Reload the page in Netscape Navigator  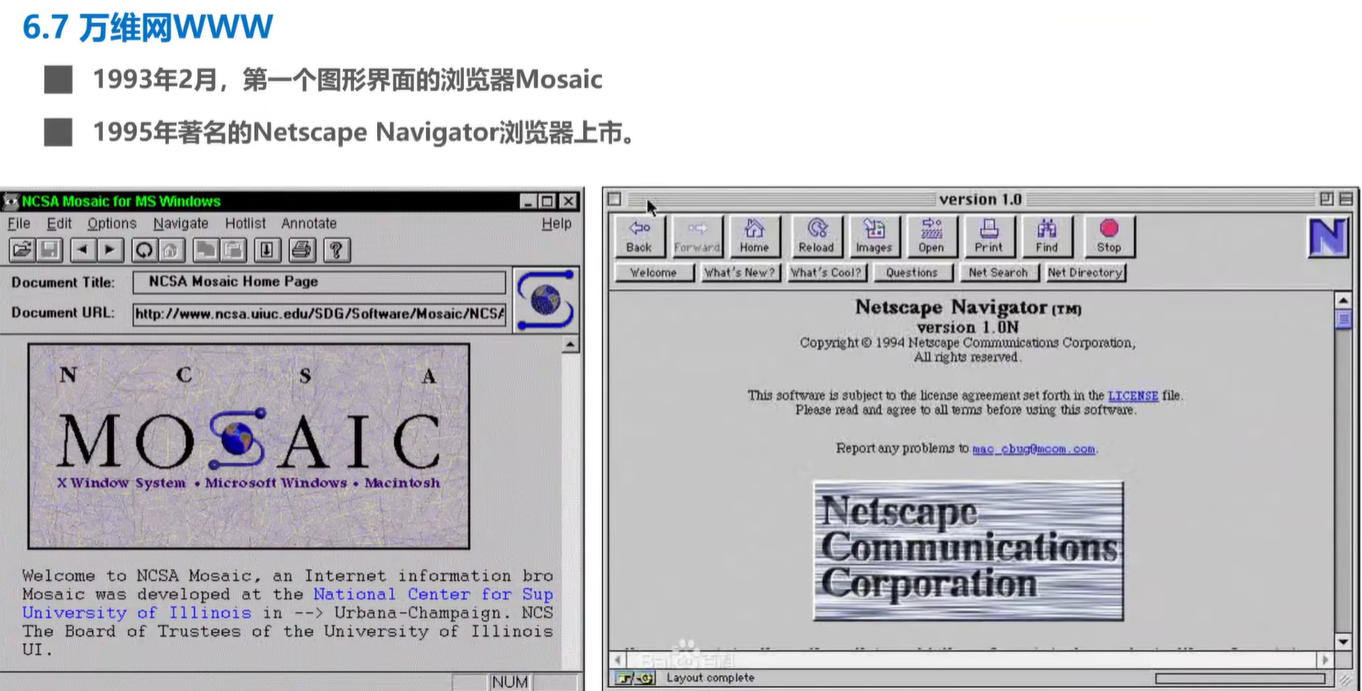(816, 237)
